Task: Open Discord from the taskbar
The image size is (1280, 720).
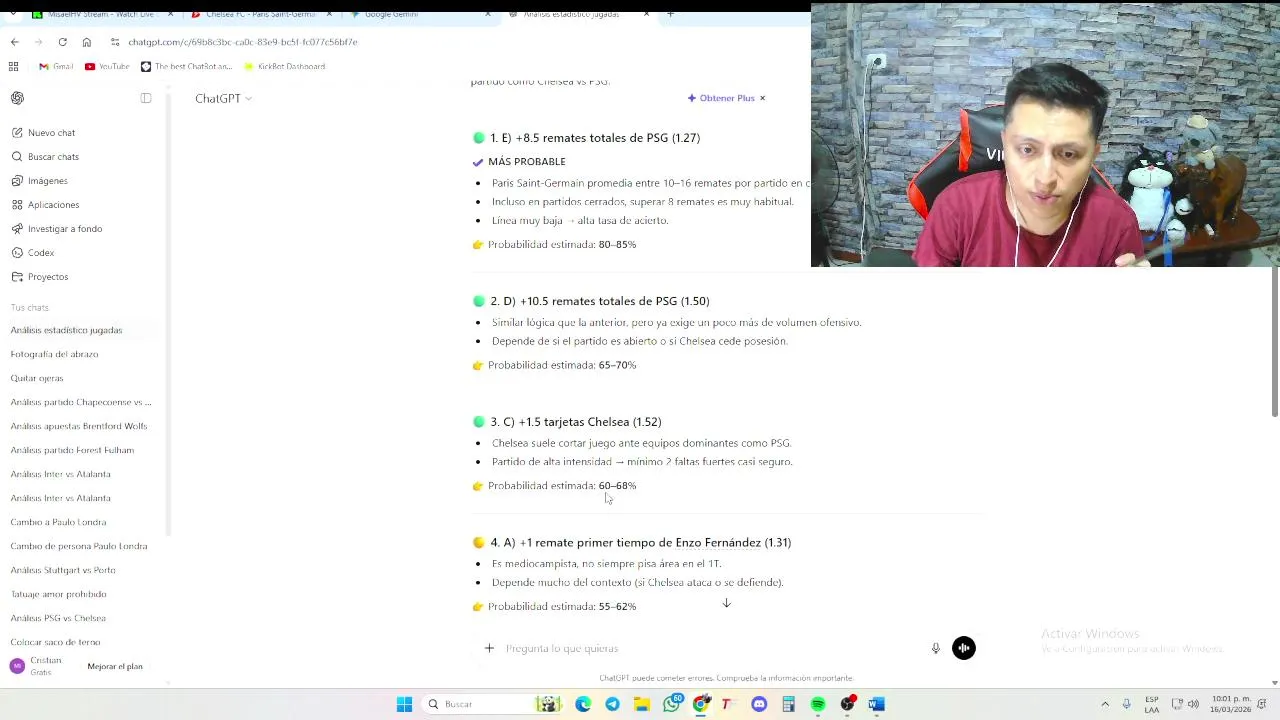Action: pyautogui.click(x=759, y=704)
